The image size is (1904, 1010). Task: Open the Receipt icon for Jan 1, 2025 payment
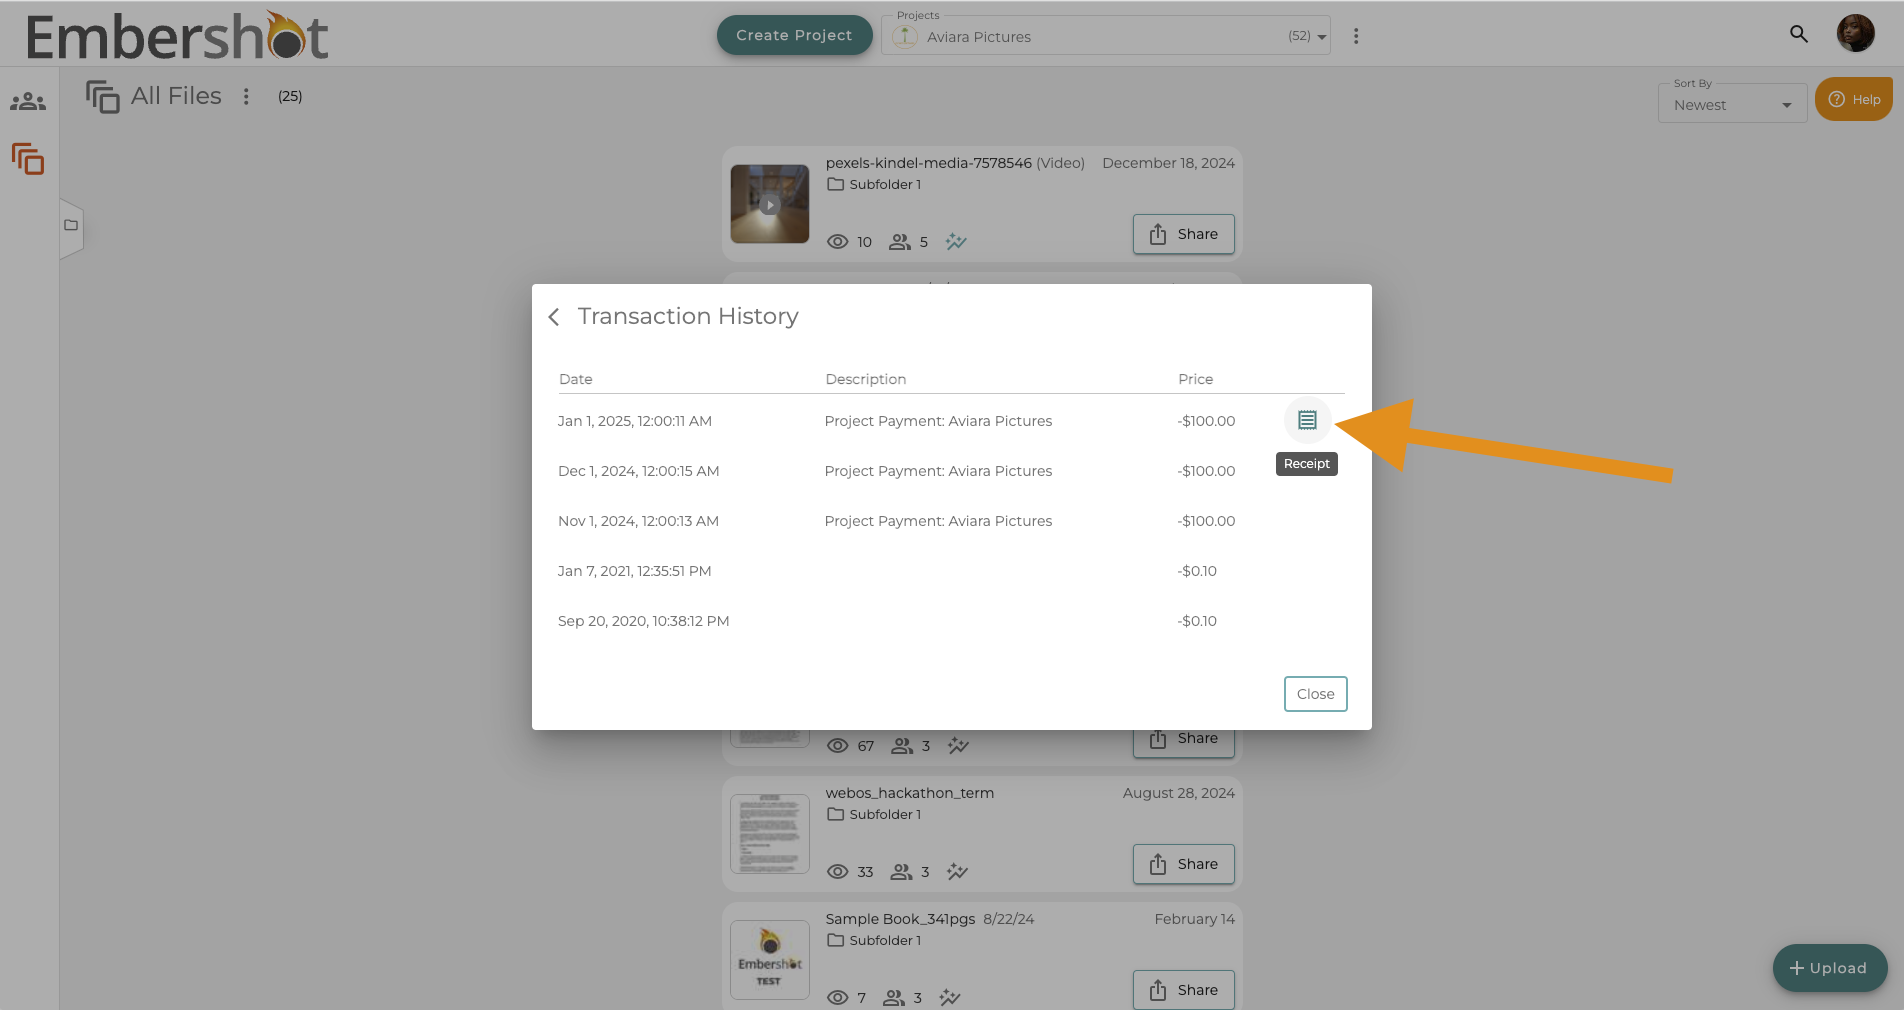pyautogui.click(x=1307, y=421)
